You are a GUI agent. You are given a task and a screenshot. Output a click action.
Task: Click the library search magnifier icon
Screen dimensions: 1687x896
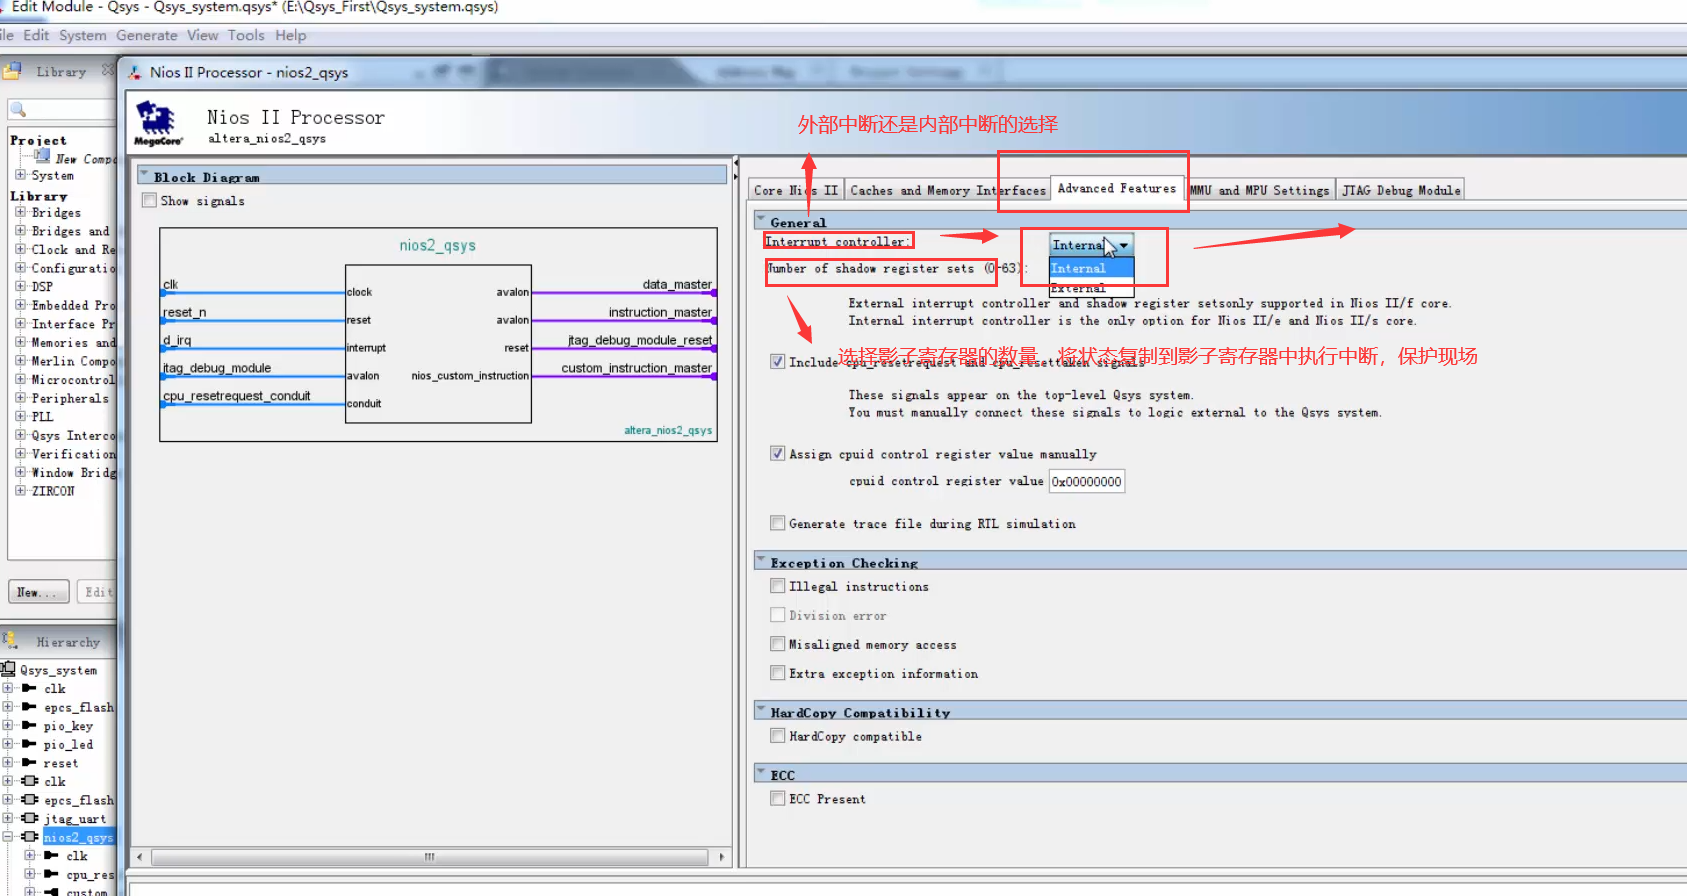click(x=18, y=110)
